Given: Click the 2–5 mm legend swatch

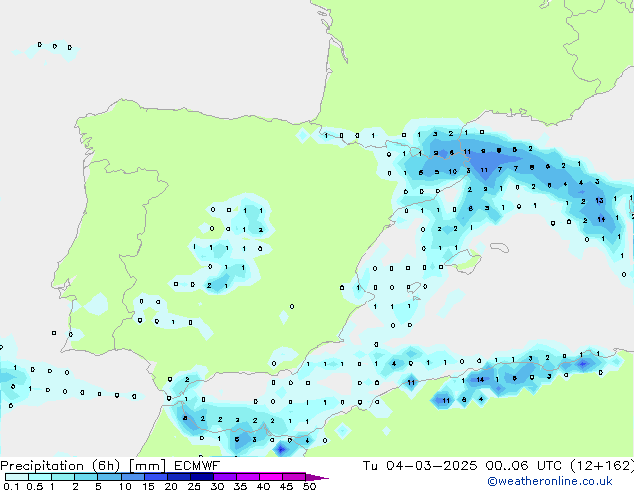Looking at the screenshot, I should click(86, 477).
